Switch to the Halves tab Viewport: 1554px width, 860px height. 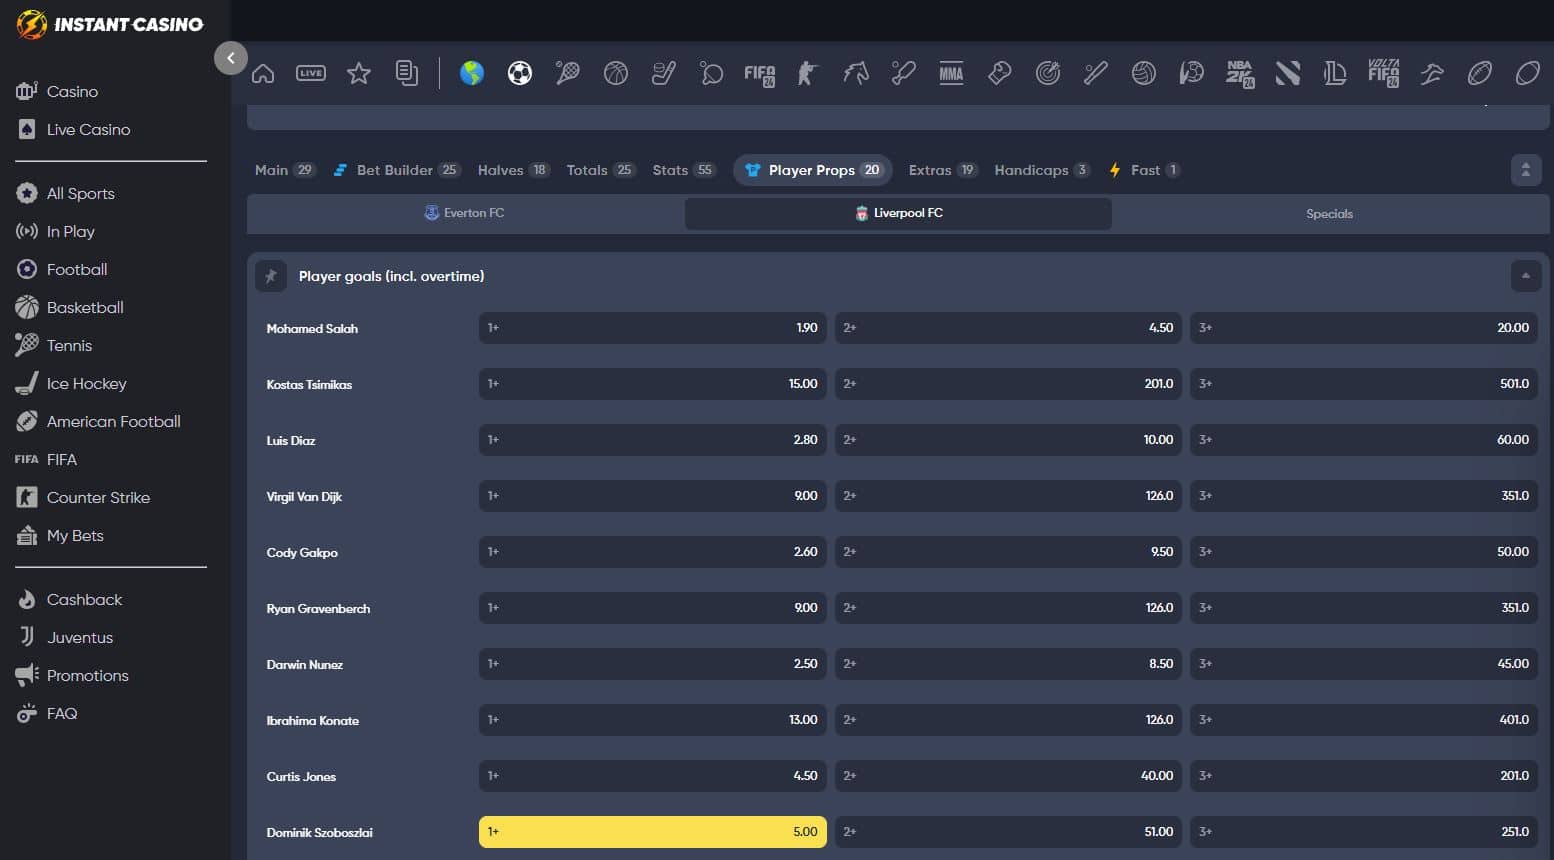(x=514, y=170)
